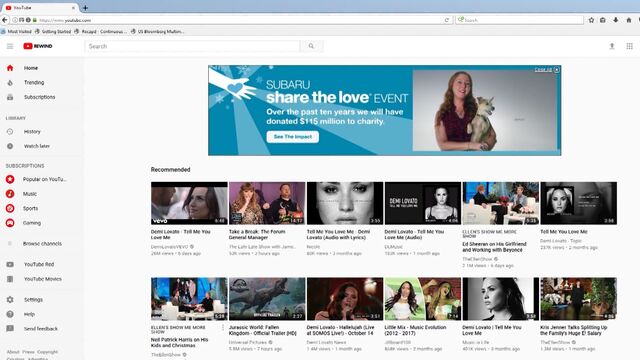This screenshot has height=360, width=640.
Task: Open Settings gear icon in sidebar
Action: click(x=10, y=300)
